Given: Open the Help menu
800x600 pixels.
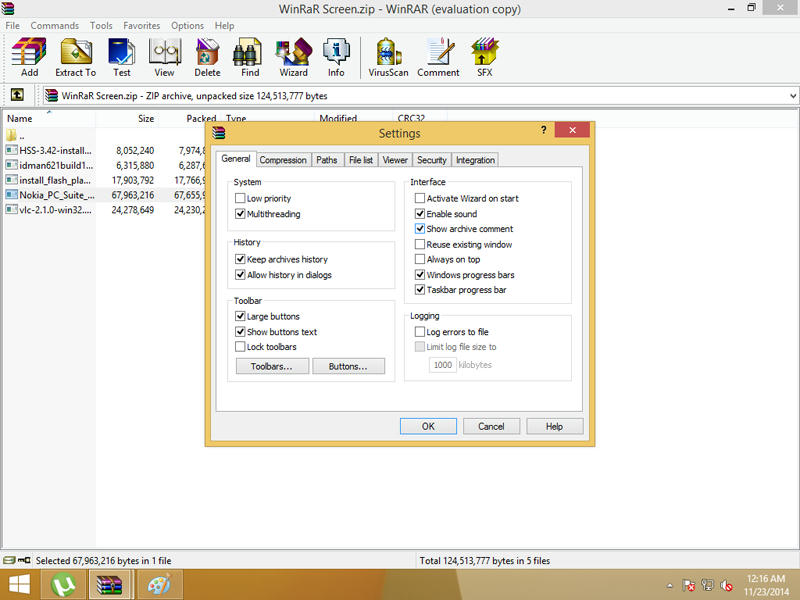Looking at the screenshot, I should [x=224, y=26].
